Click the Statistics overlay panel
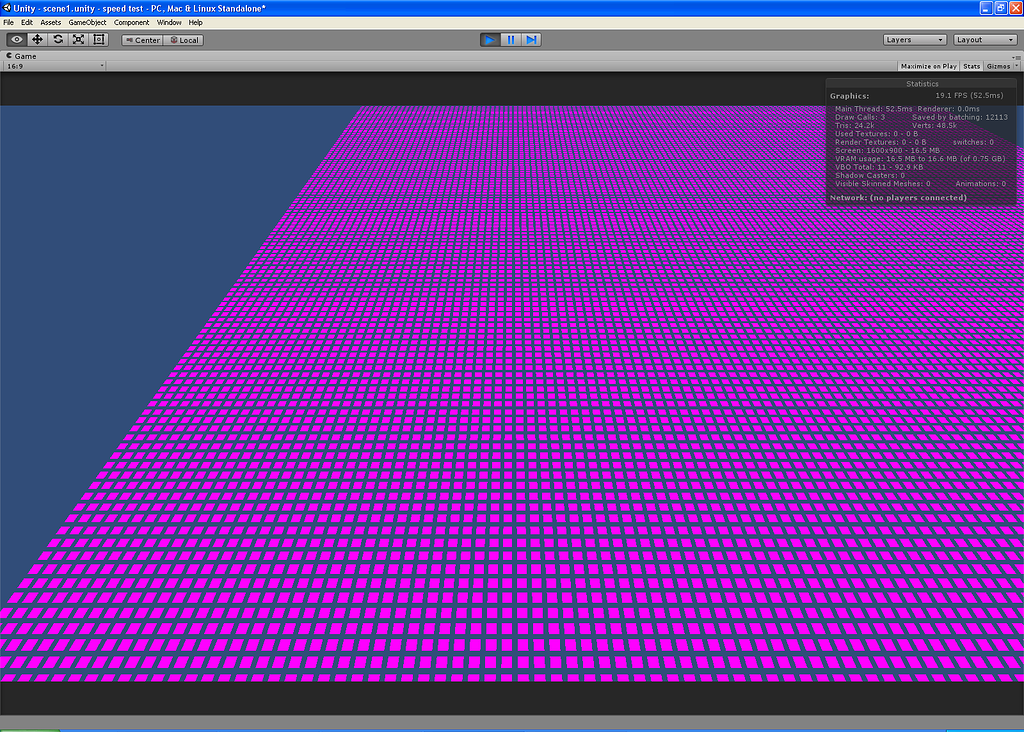Viewport: 1024px width, 732px height. (920, 140)
